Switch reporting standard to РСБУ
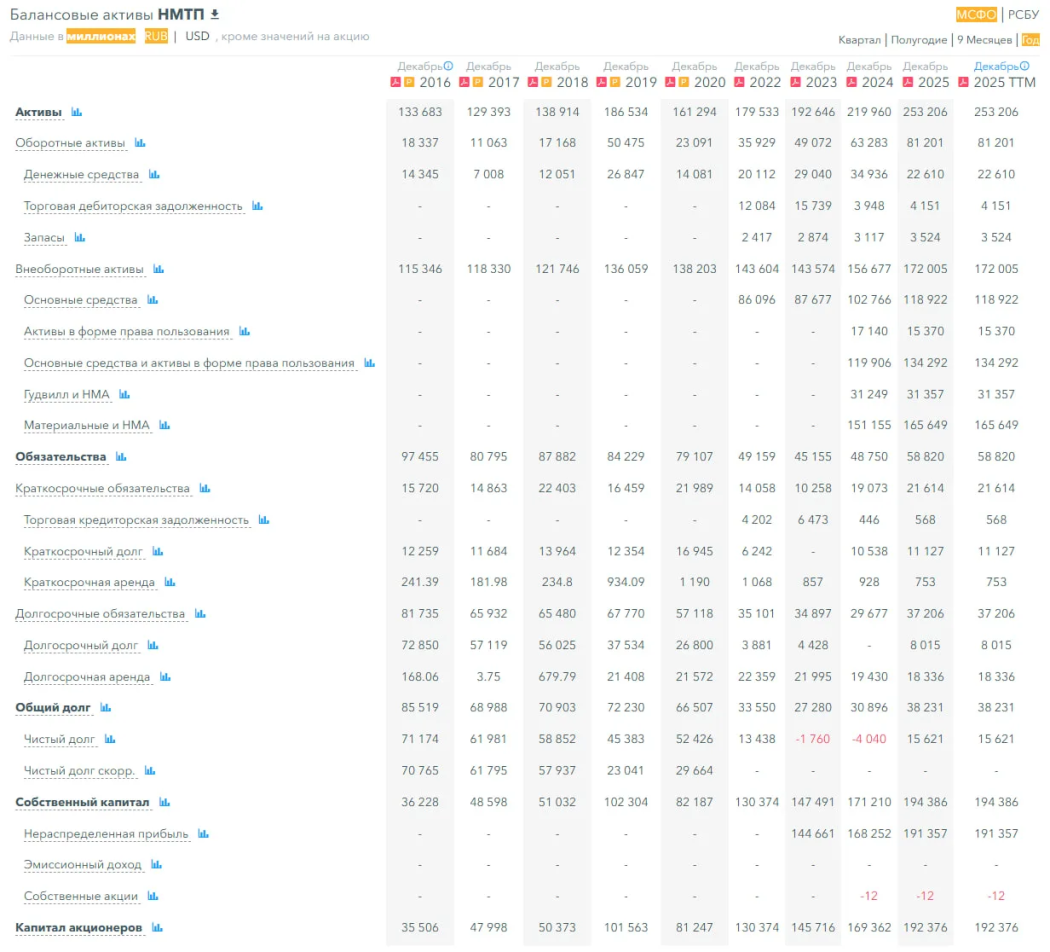This screenshot has width=1050, height=952. pos(1023,14)
